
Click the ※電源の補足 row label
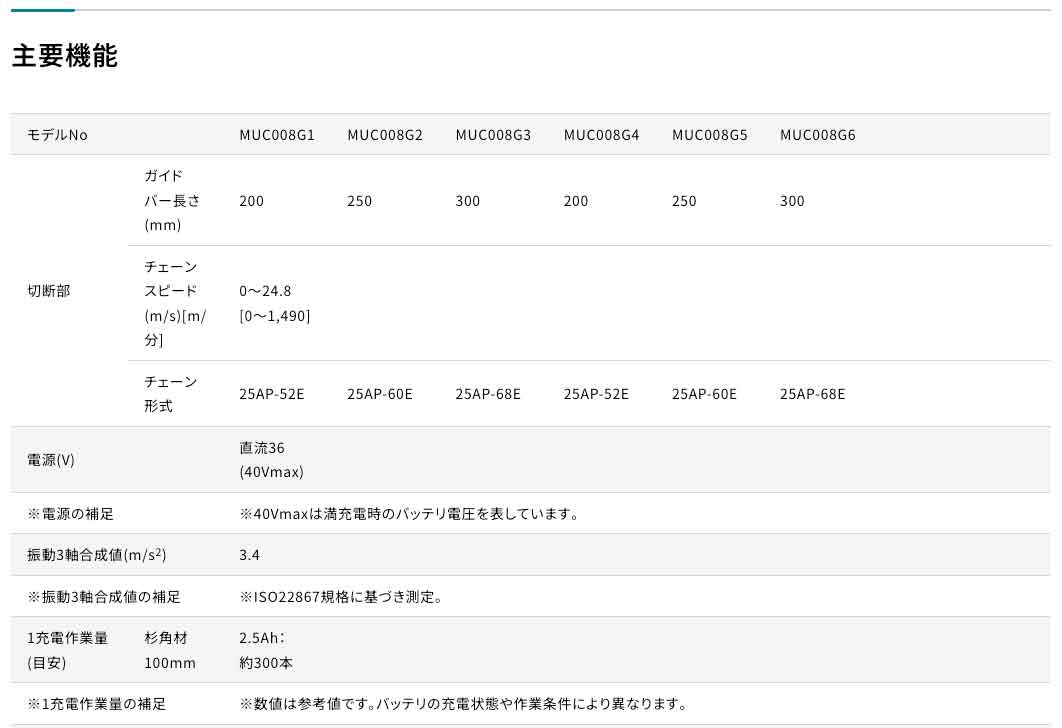(x=70, y=514)
